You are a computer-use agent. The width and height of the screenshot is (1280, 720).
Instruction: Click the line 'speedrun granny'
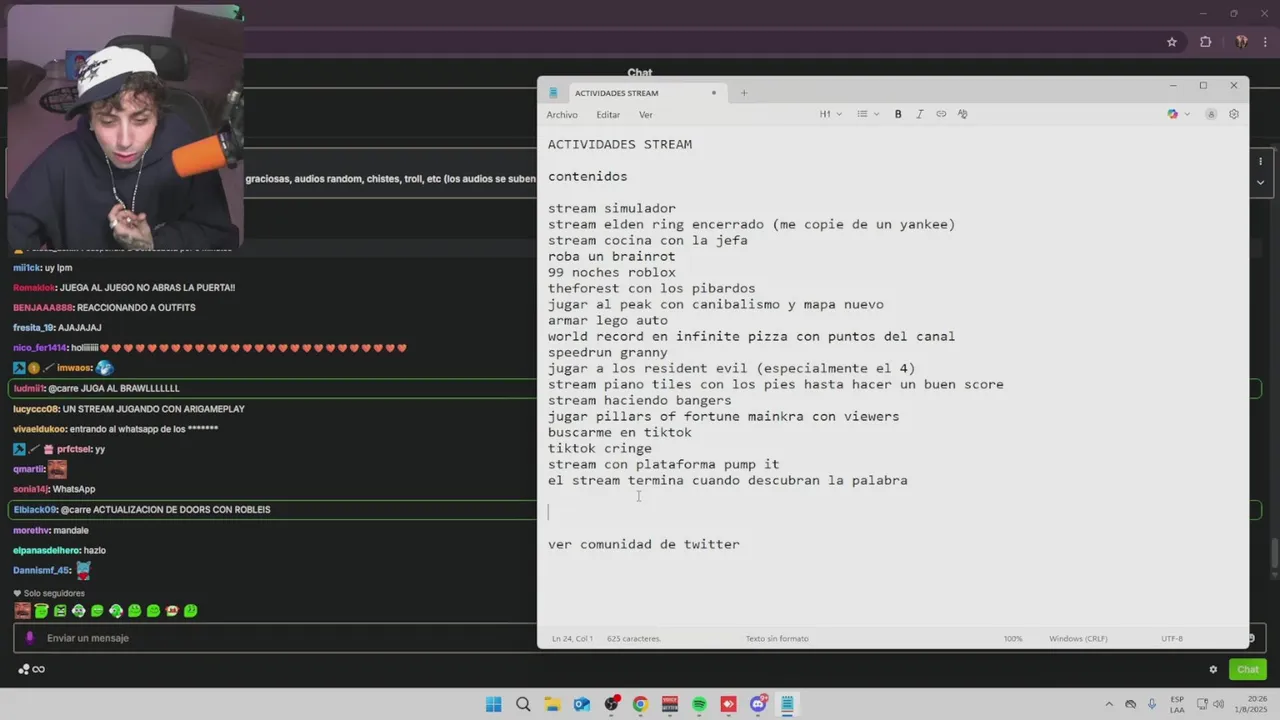(608, 352)
